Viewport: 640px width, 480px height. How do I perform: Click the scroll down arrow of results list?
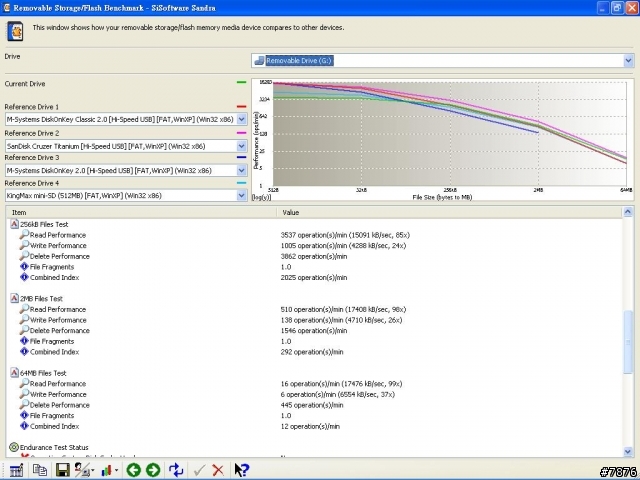pos(628,451)
